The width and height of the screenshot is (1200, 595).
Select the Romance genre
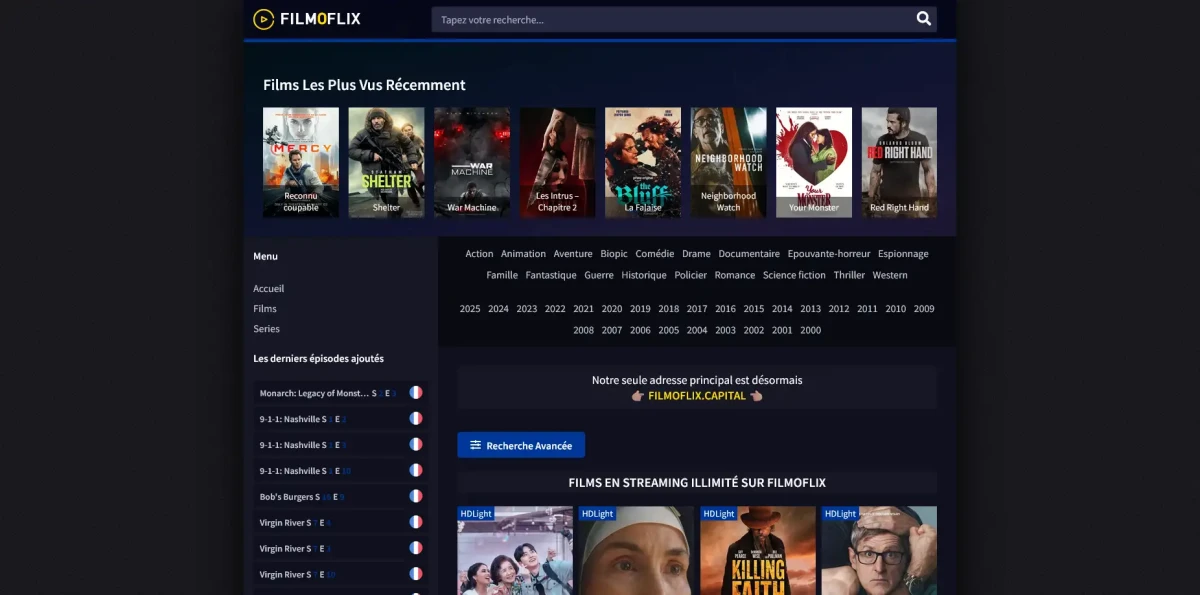pos(735,275)
